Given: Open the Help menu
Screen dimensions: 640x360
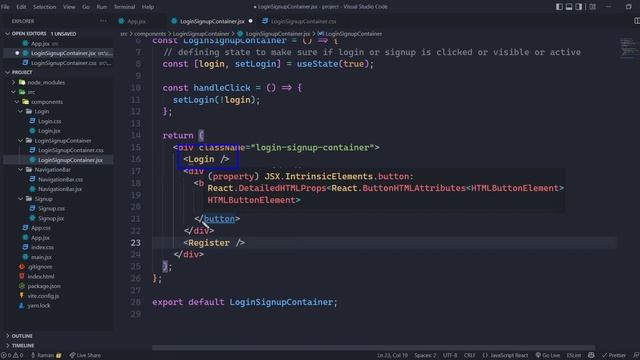Looking at the screenshot, I should click(x=148, y=7).
